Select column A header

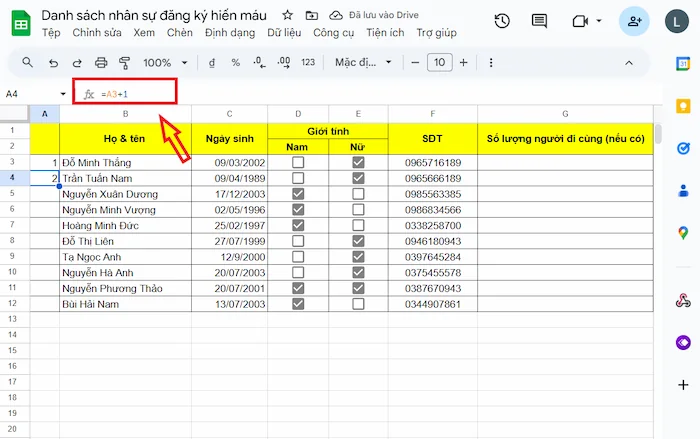coord(45,114)
